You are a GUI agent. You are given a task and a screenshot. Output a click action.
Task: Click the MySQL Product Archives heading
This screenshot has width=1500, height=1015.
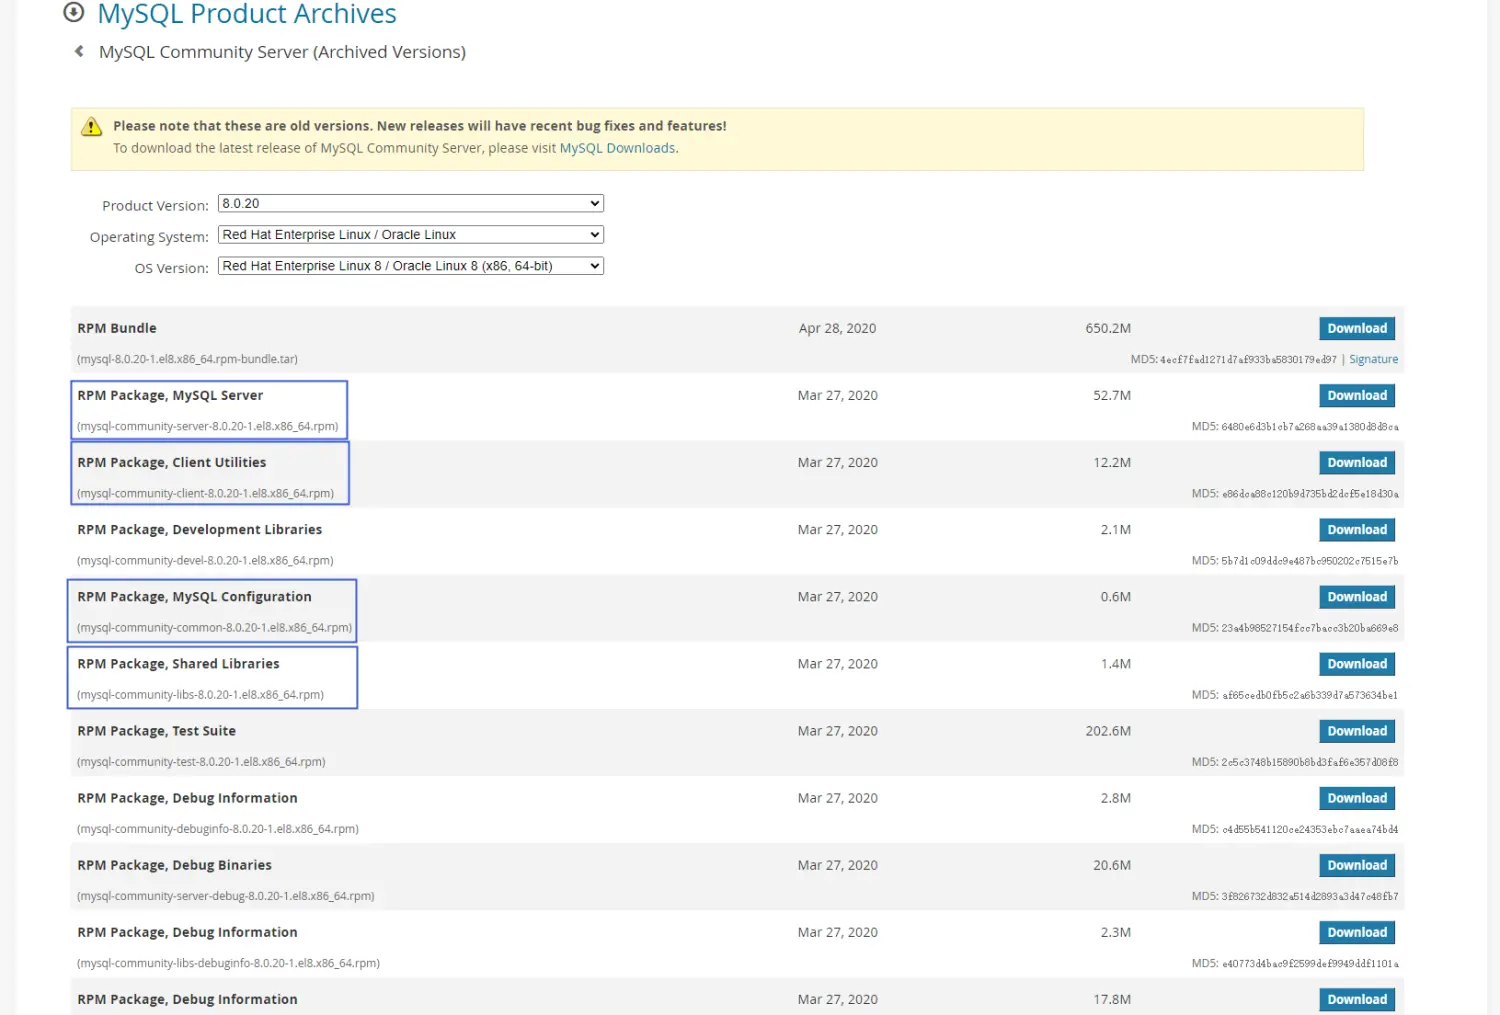tap(247, 14)
